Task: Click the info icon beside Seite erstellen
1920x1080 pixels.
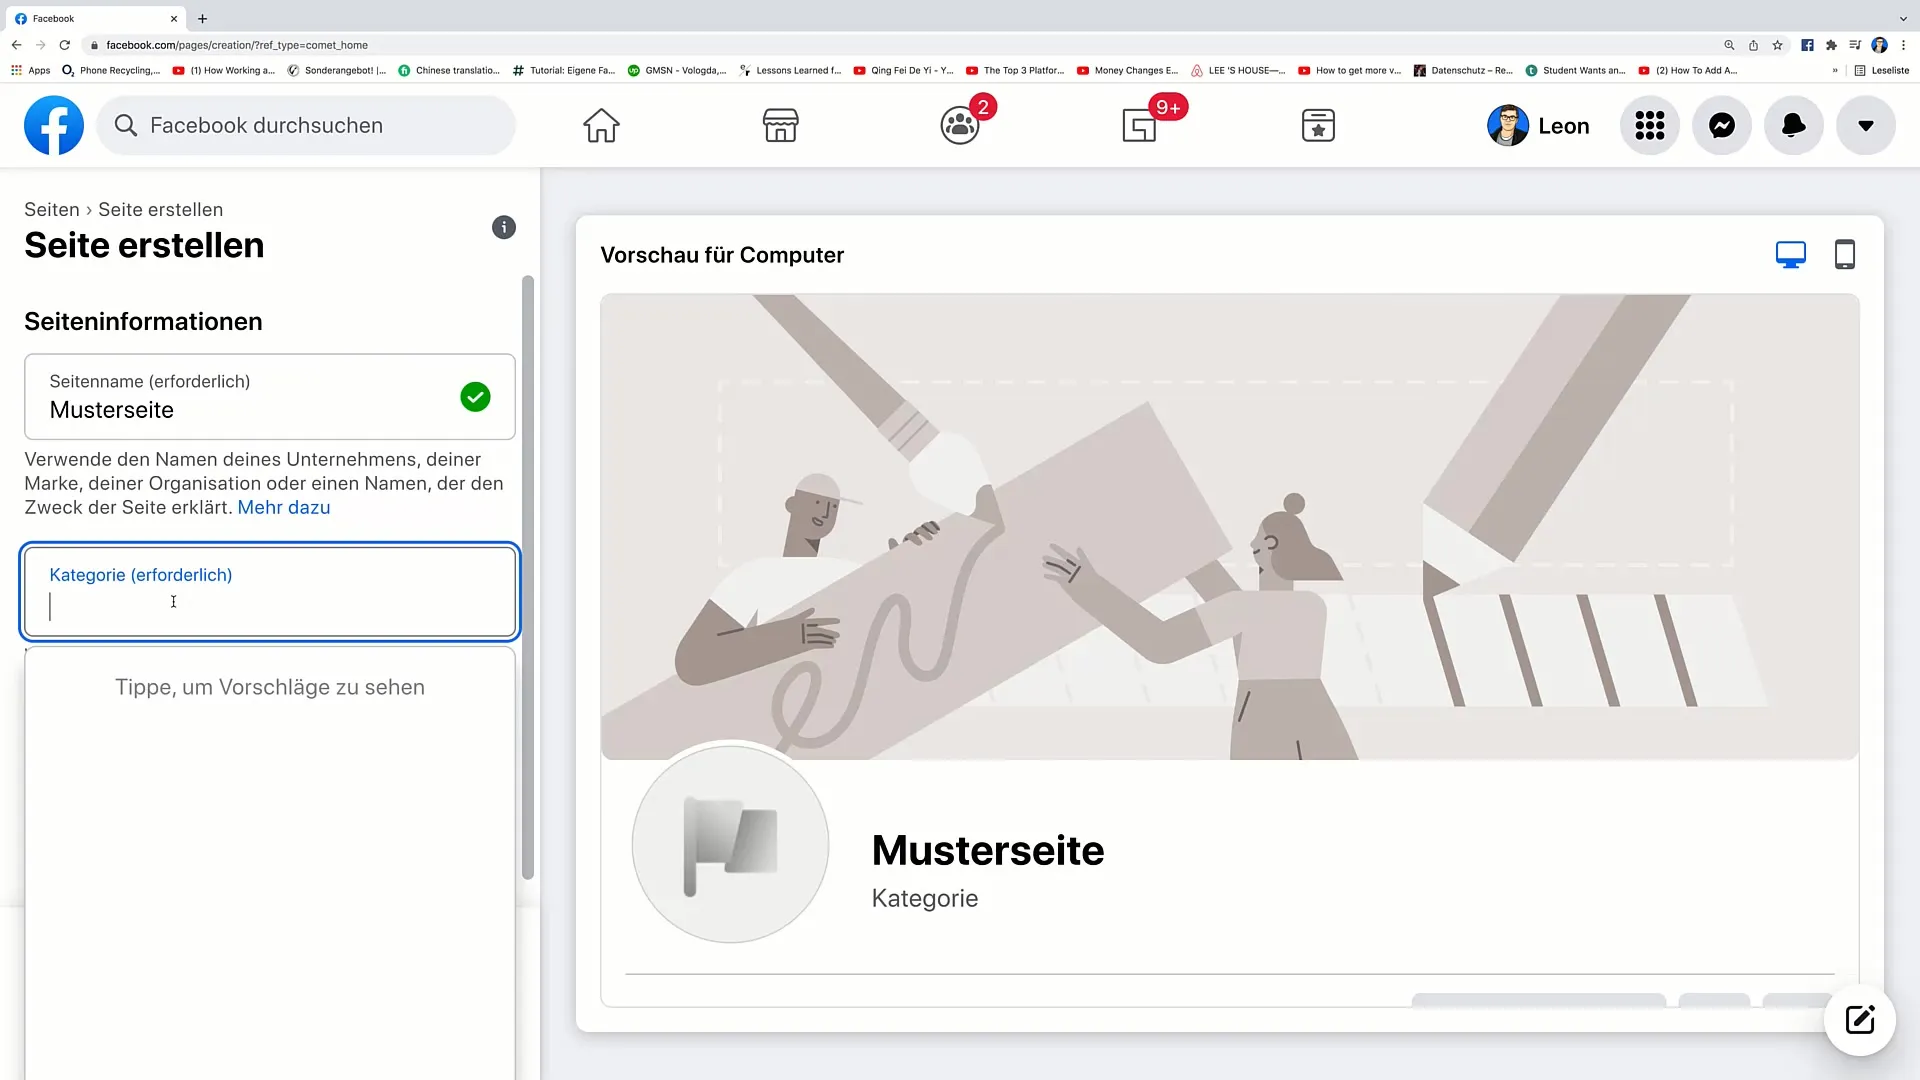Action: (504, 227)
